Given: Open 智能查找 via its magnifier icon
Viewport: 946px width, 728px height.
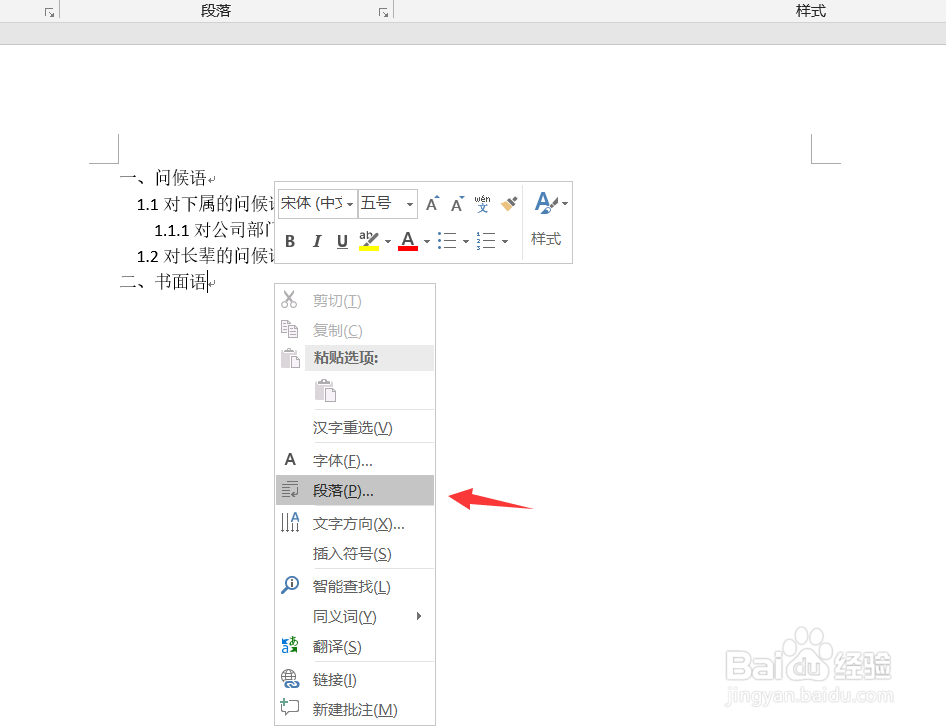Looking at the screenshot, I should point(290,585).
